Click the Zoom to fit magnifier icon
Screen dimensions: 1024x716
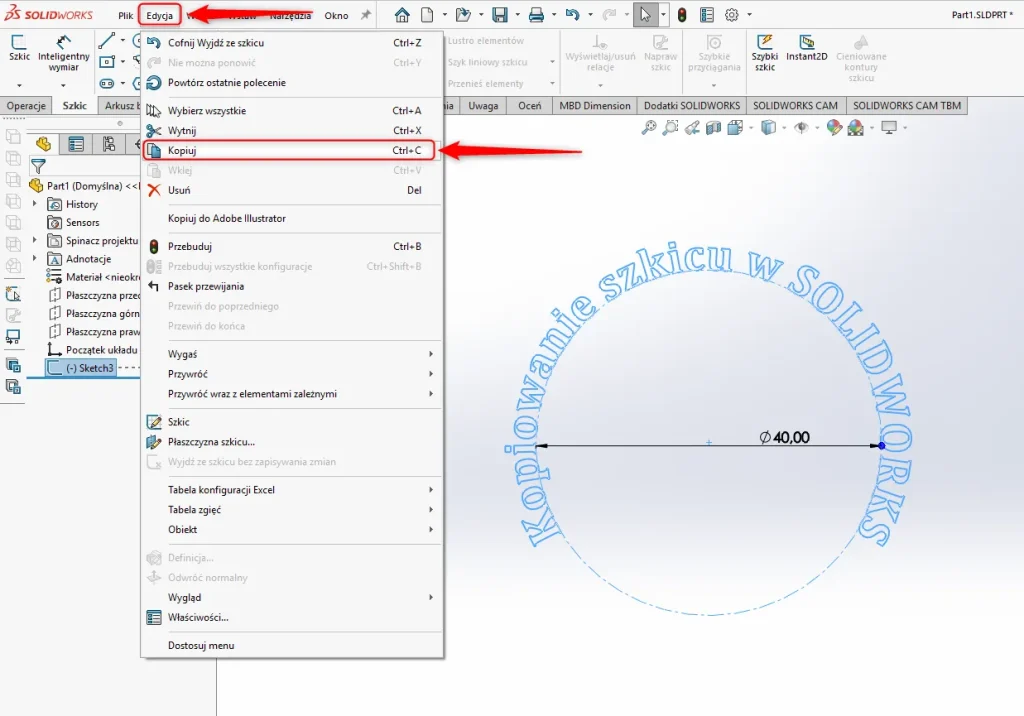pyautogui.click(x=648, y=128)
